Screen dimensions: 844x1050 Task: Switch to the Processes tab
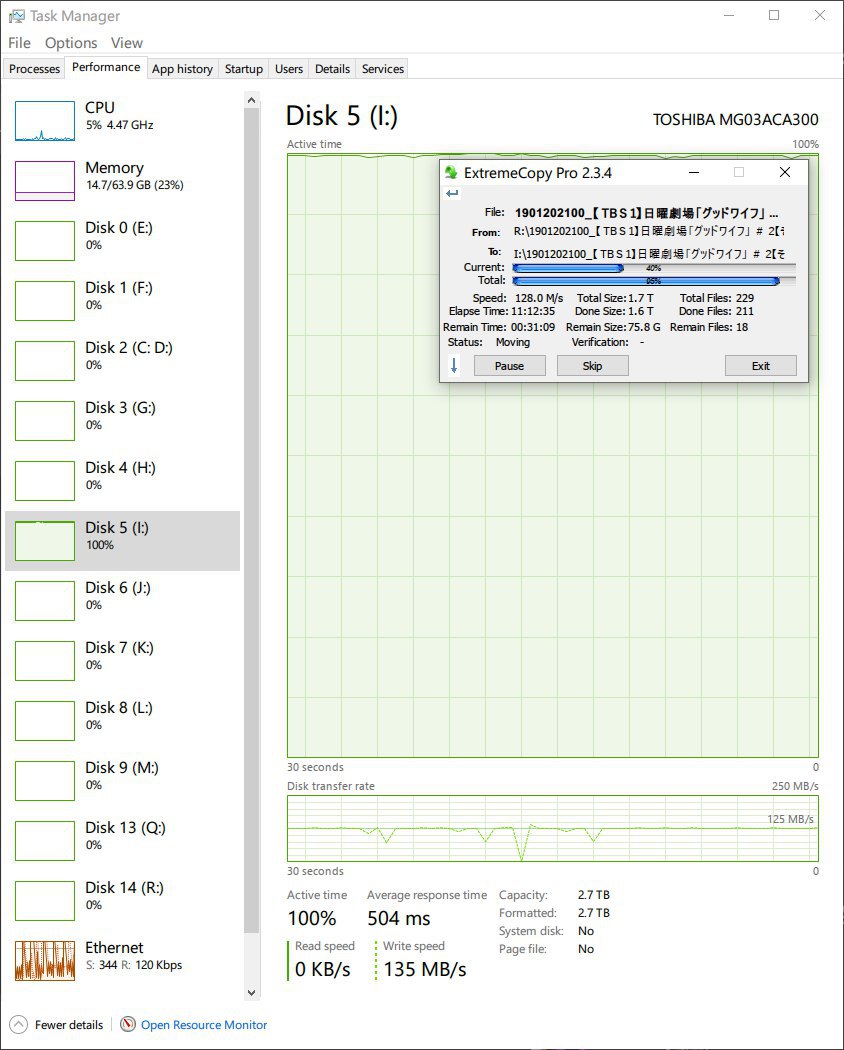[35, 69]
